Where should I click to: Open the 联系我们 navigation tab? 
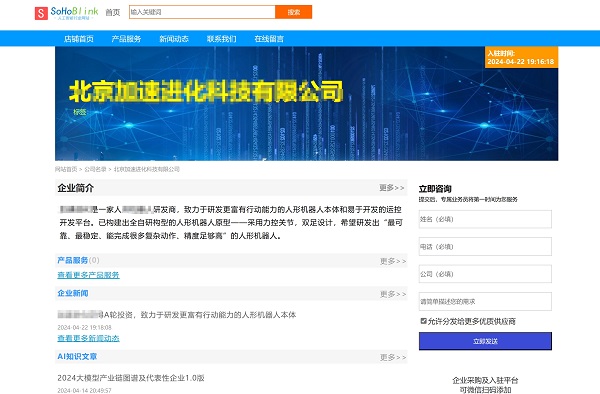pos(222,39)
